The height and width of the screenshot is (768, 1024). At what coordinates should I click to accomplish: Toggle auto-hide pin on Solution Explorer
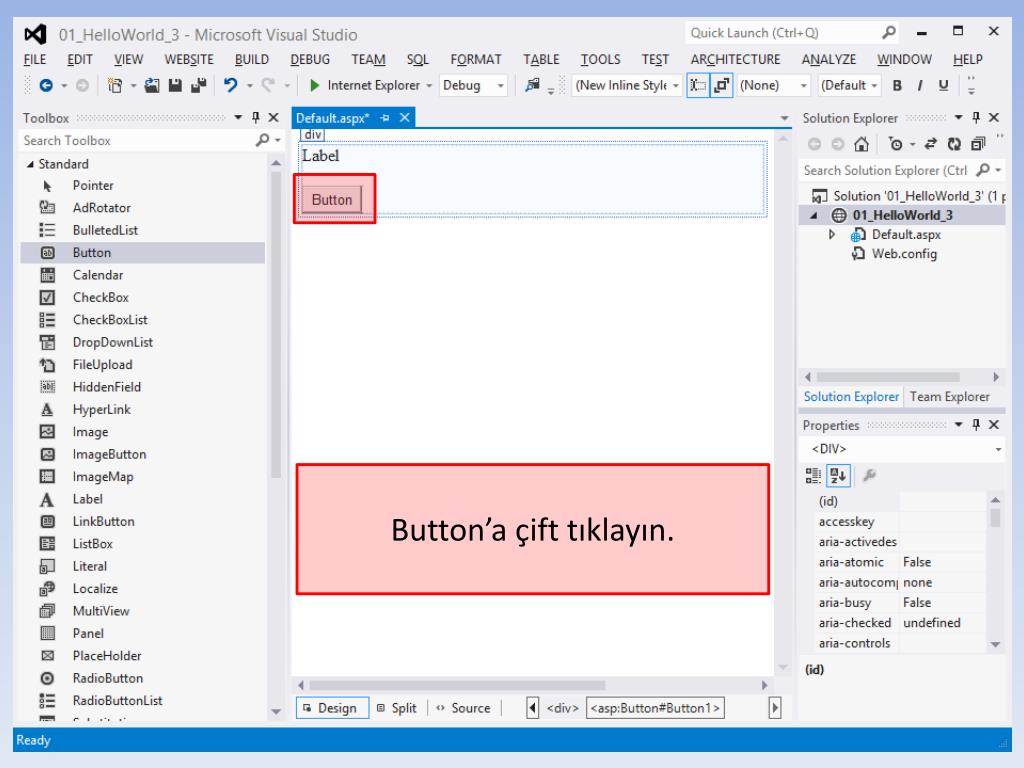[x=976, y=118]
